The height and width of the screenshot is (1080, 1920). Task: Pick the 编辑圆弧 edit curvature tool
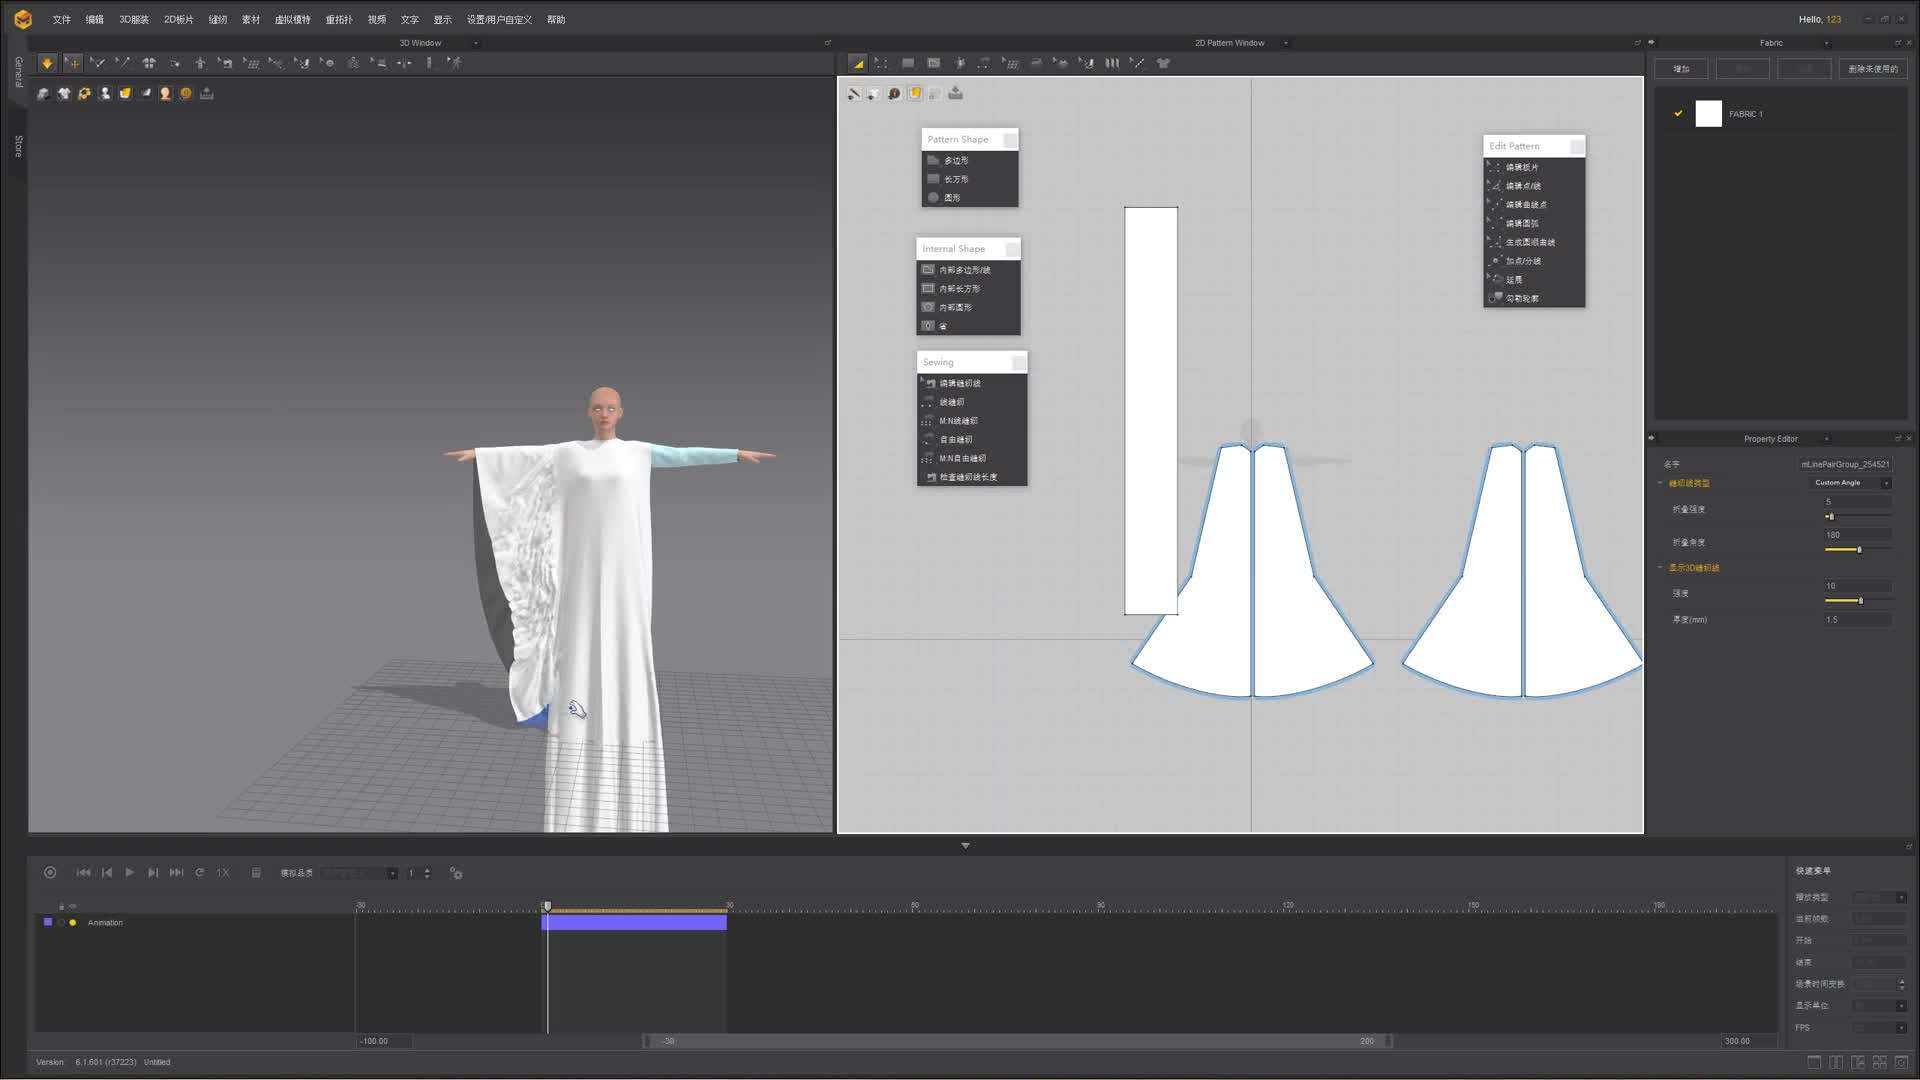click(x=1522, y=223)
